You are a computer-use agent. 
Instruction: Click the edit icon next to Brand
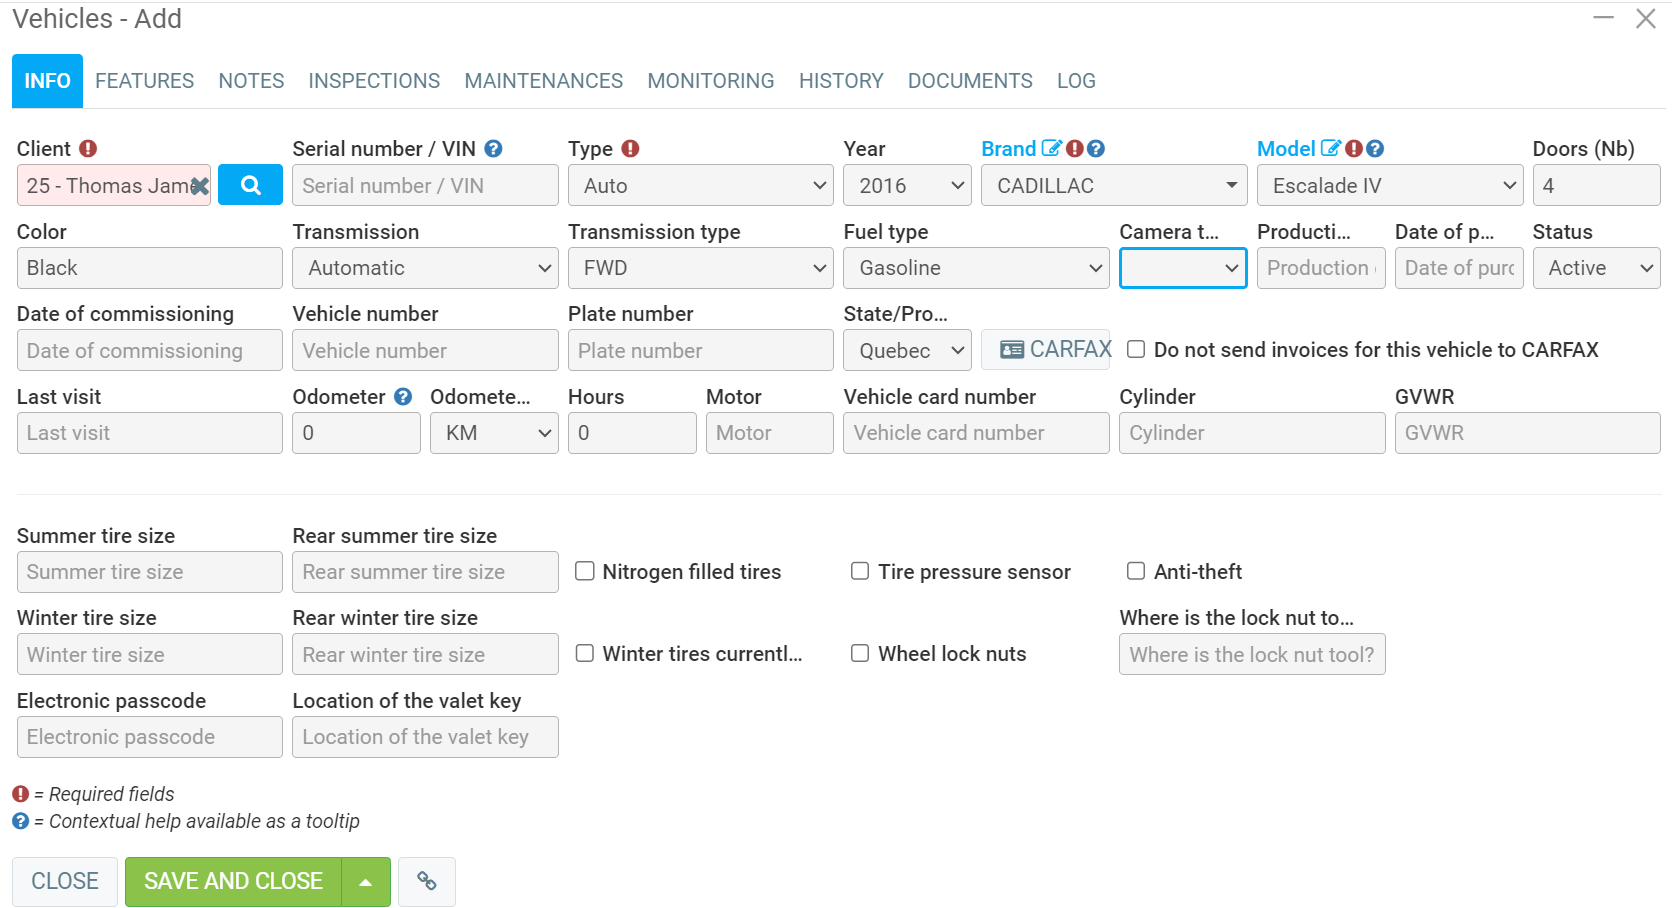1051,149
